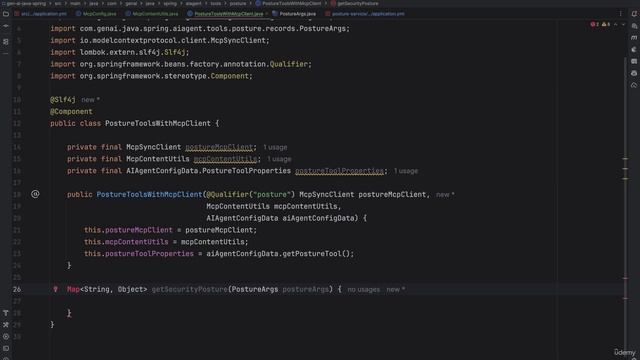
Task: Switch to the McpContentUtils.java tab
Action: pyautogui.click(x=152, y=14)
